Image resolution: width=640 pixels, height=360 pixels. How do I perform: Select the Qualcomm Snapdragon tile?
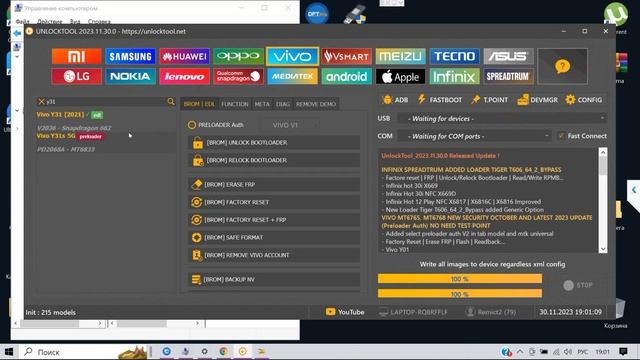click(x=238, y=76)
